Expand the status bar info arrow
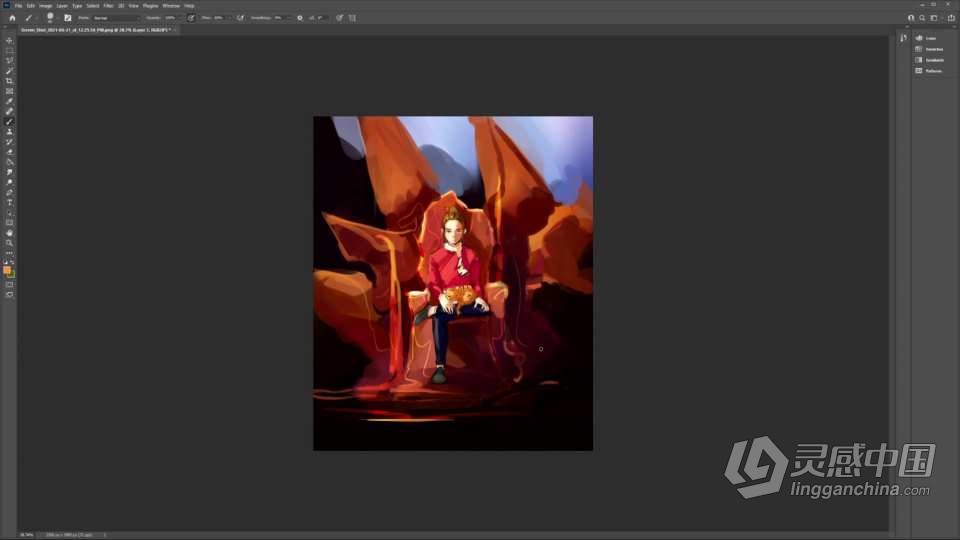Viewport: 960px width, 540px height. coord(105,535)
